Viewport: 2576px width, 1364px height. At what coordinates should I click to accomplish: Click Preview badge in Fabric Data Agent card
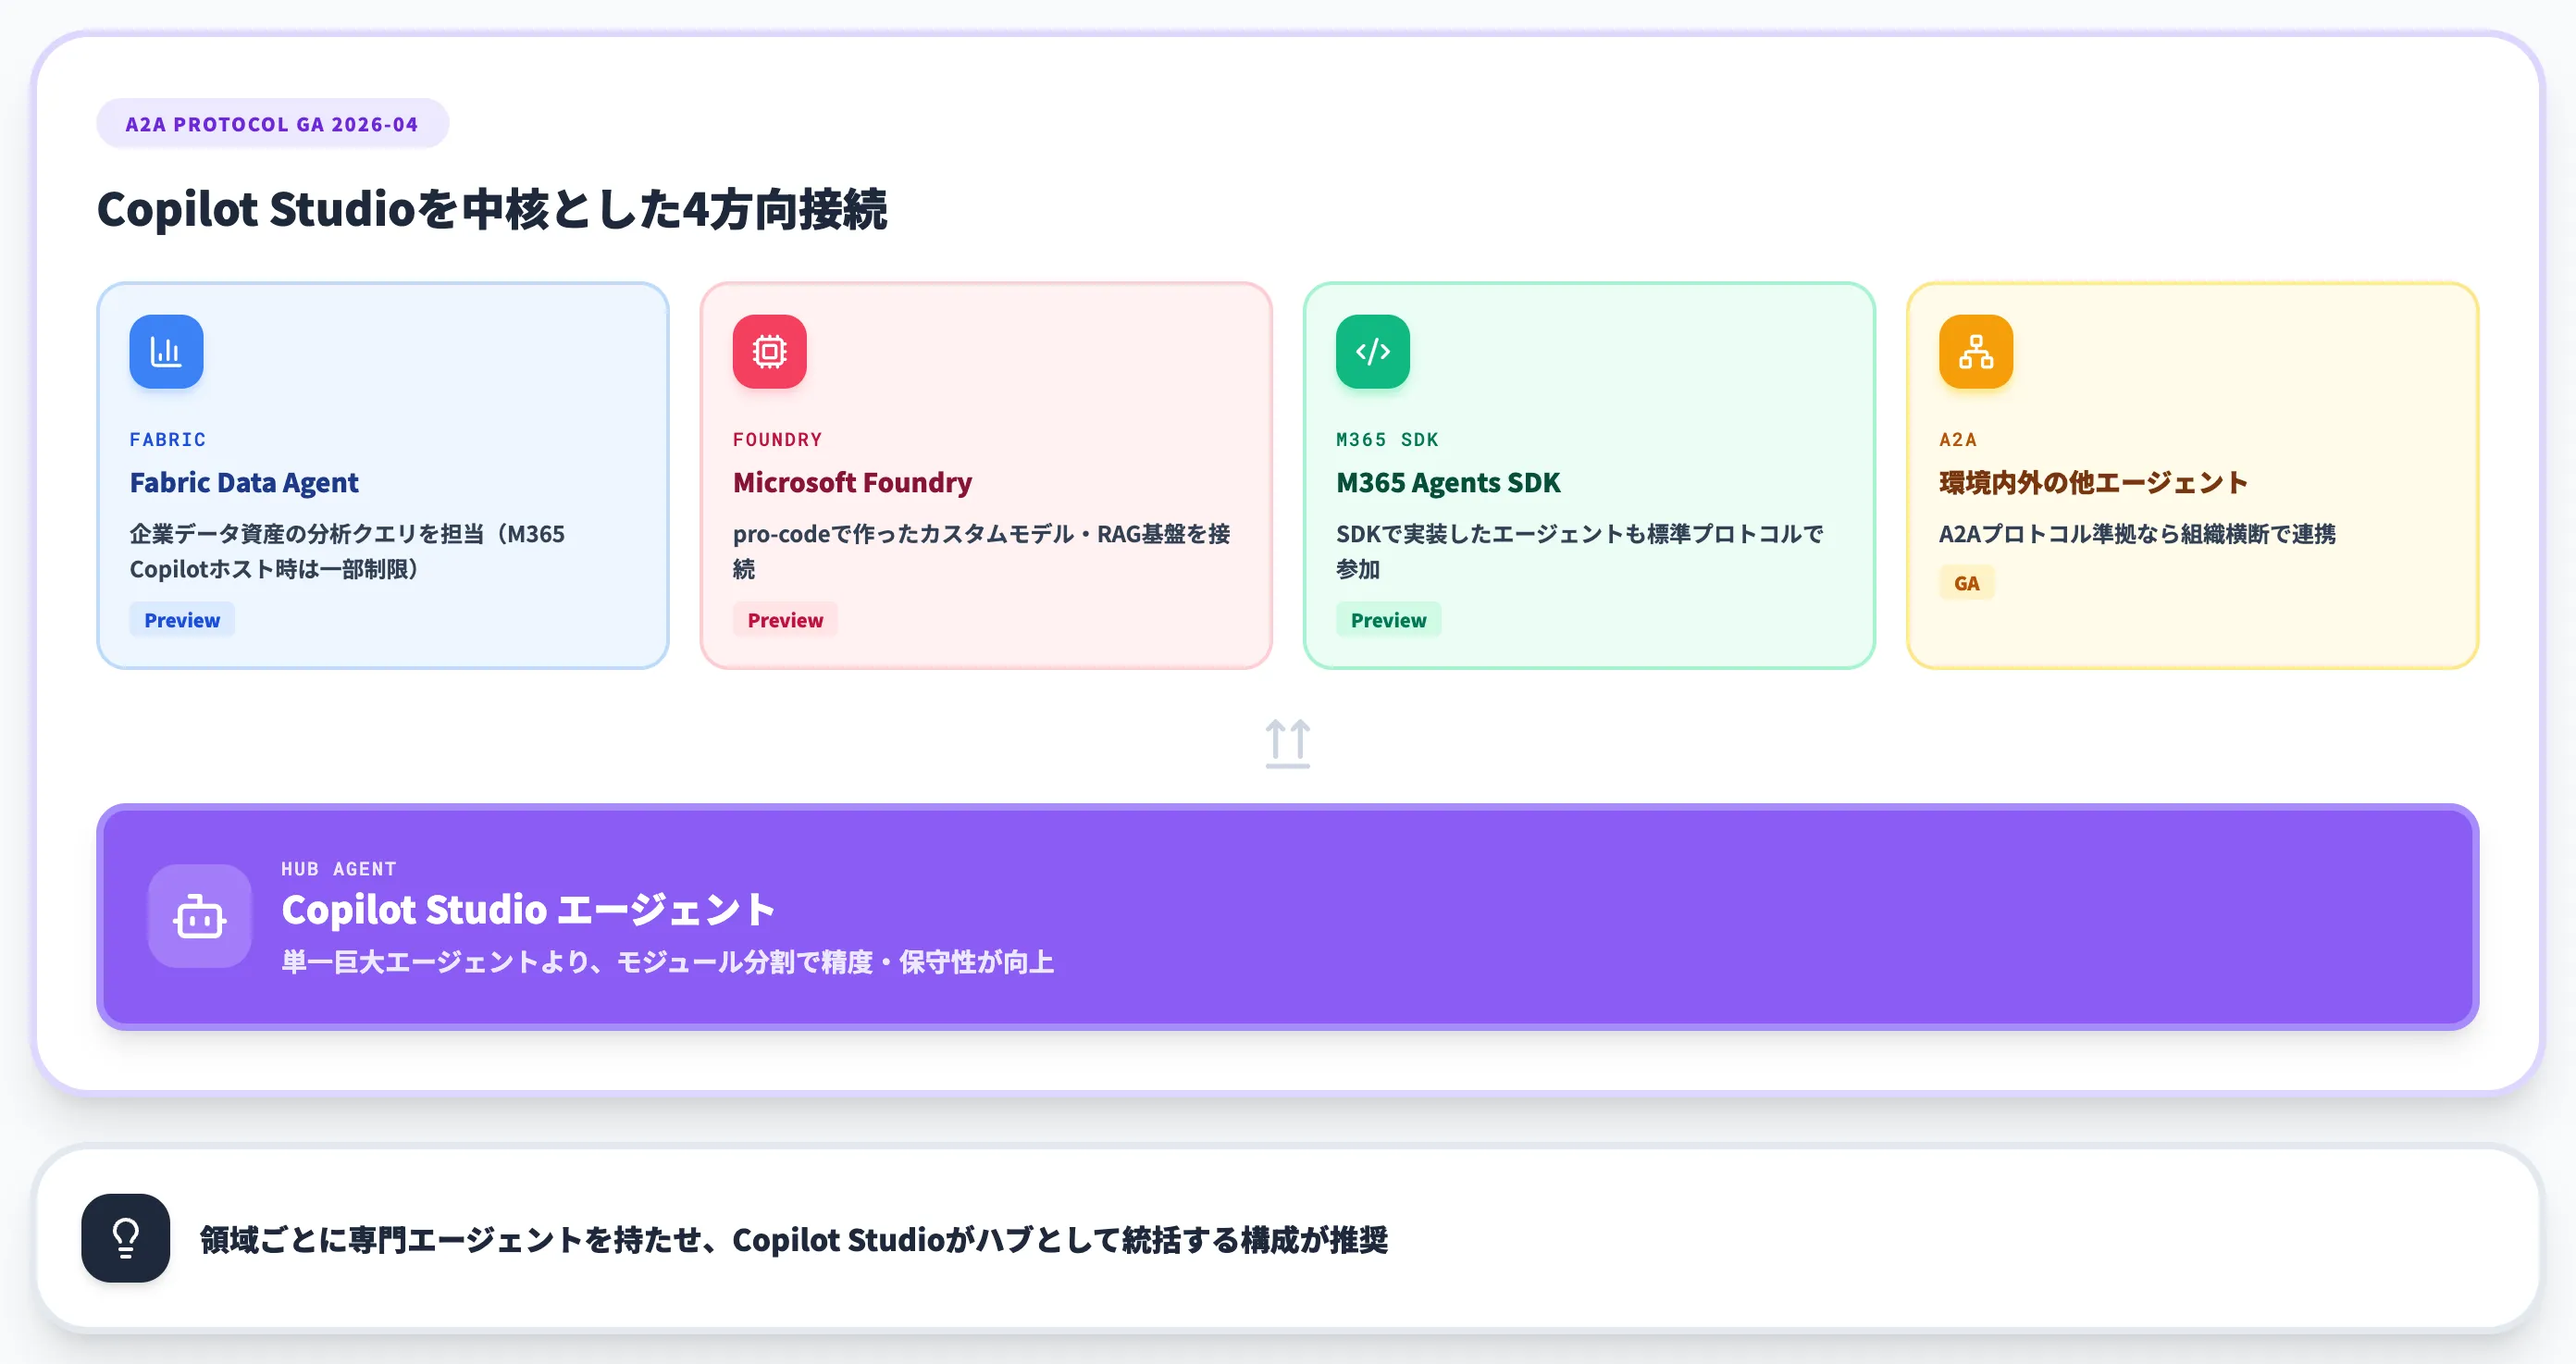click(182, 620)
